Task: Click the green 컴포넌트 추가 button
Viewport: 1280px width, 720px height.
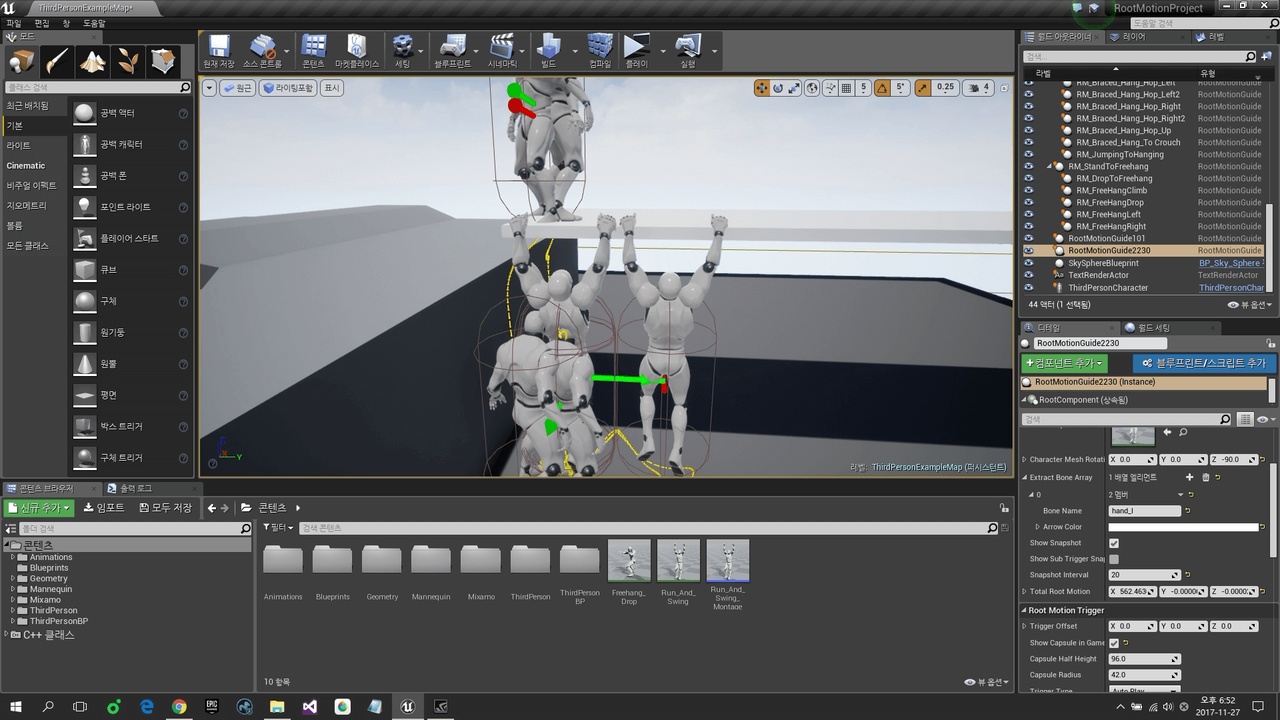Action: (x=1063, y=363)
